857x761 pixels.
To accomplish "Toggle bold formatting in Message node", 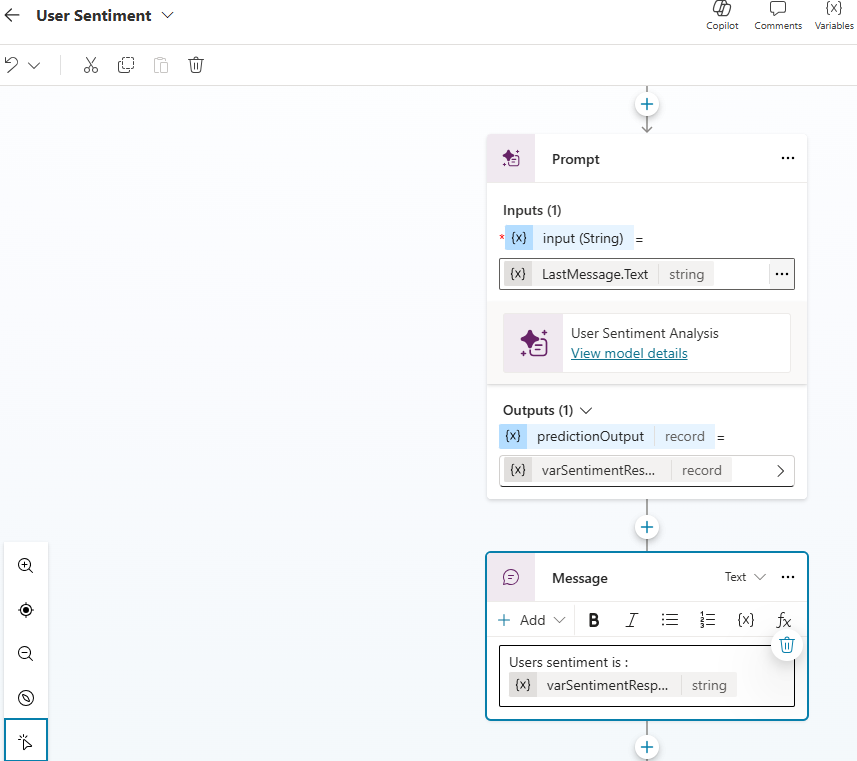I will (x=594, y=620).
